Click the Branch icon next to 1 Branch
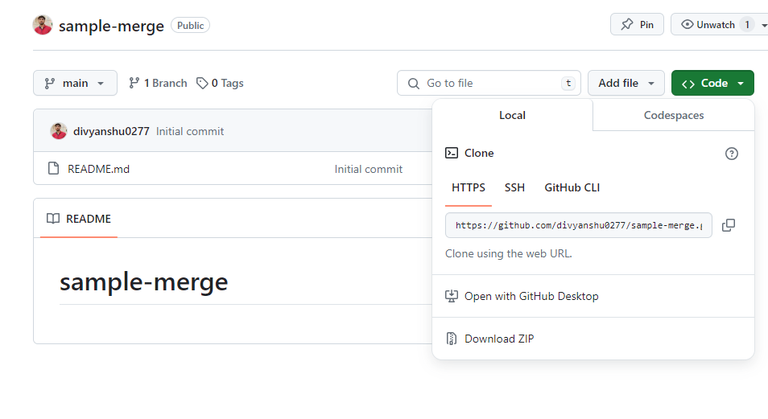Screen dimensions: 768x419 pyautogui.click(x=135, y=83)
